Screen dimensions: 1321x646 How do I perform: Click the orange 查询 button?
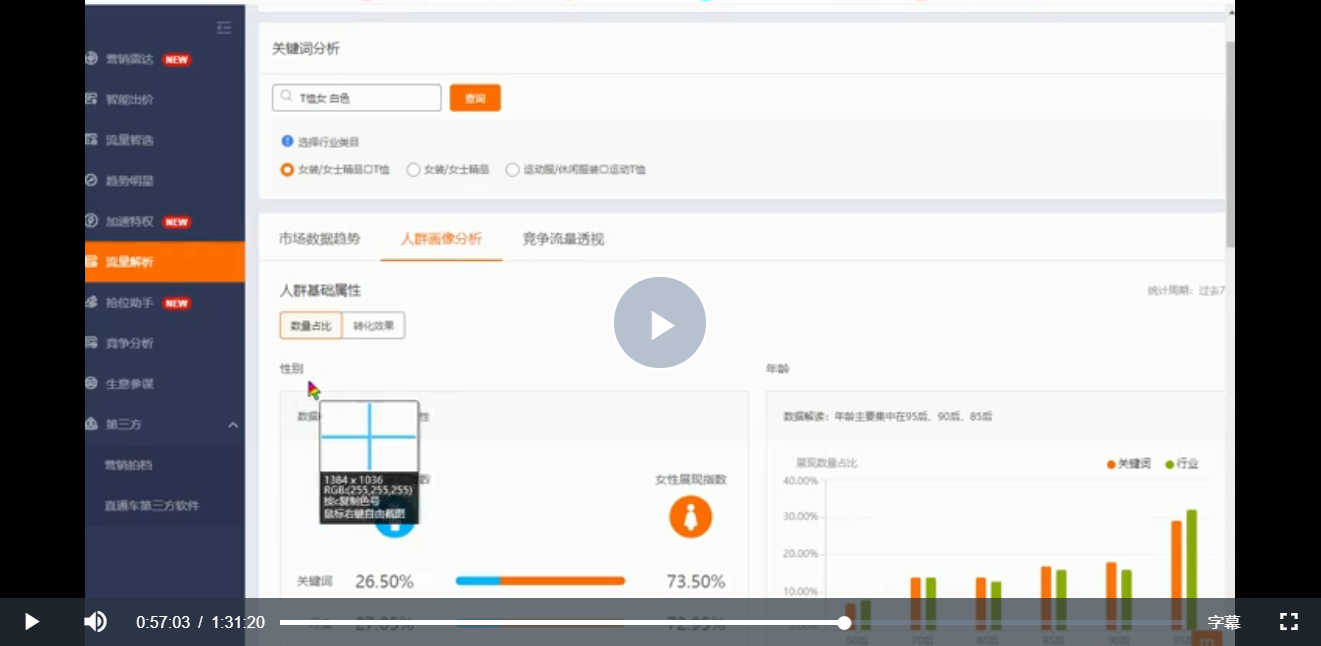tap(475, 98)
